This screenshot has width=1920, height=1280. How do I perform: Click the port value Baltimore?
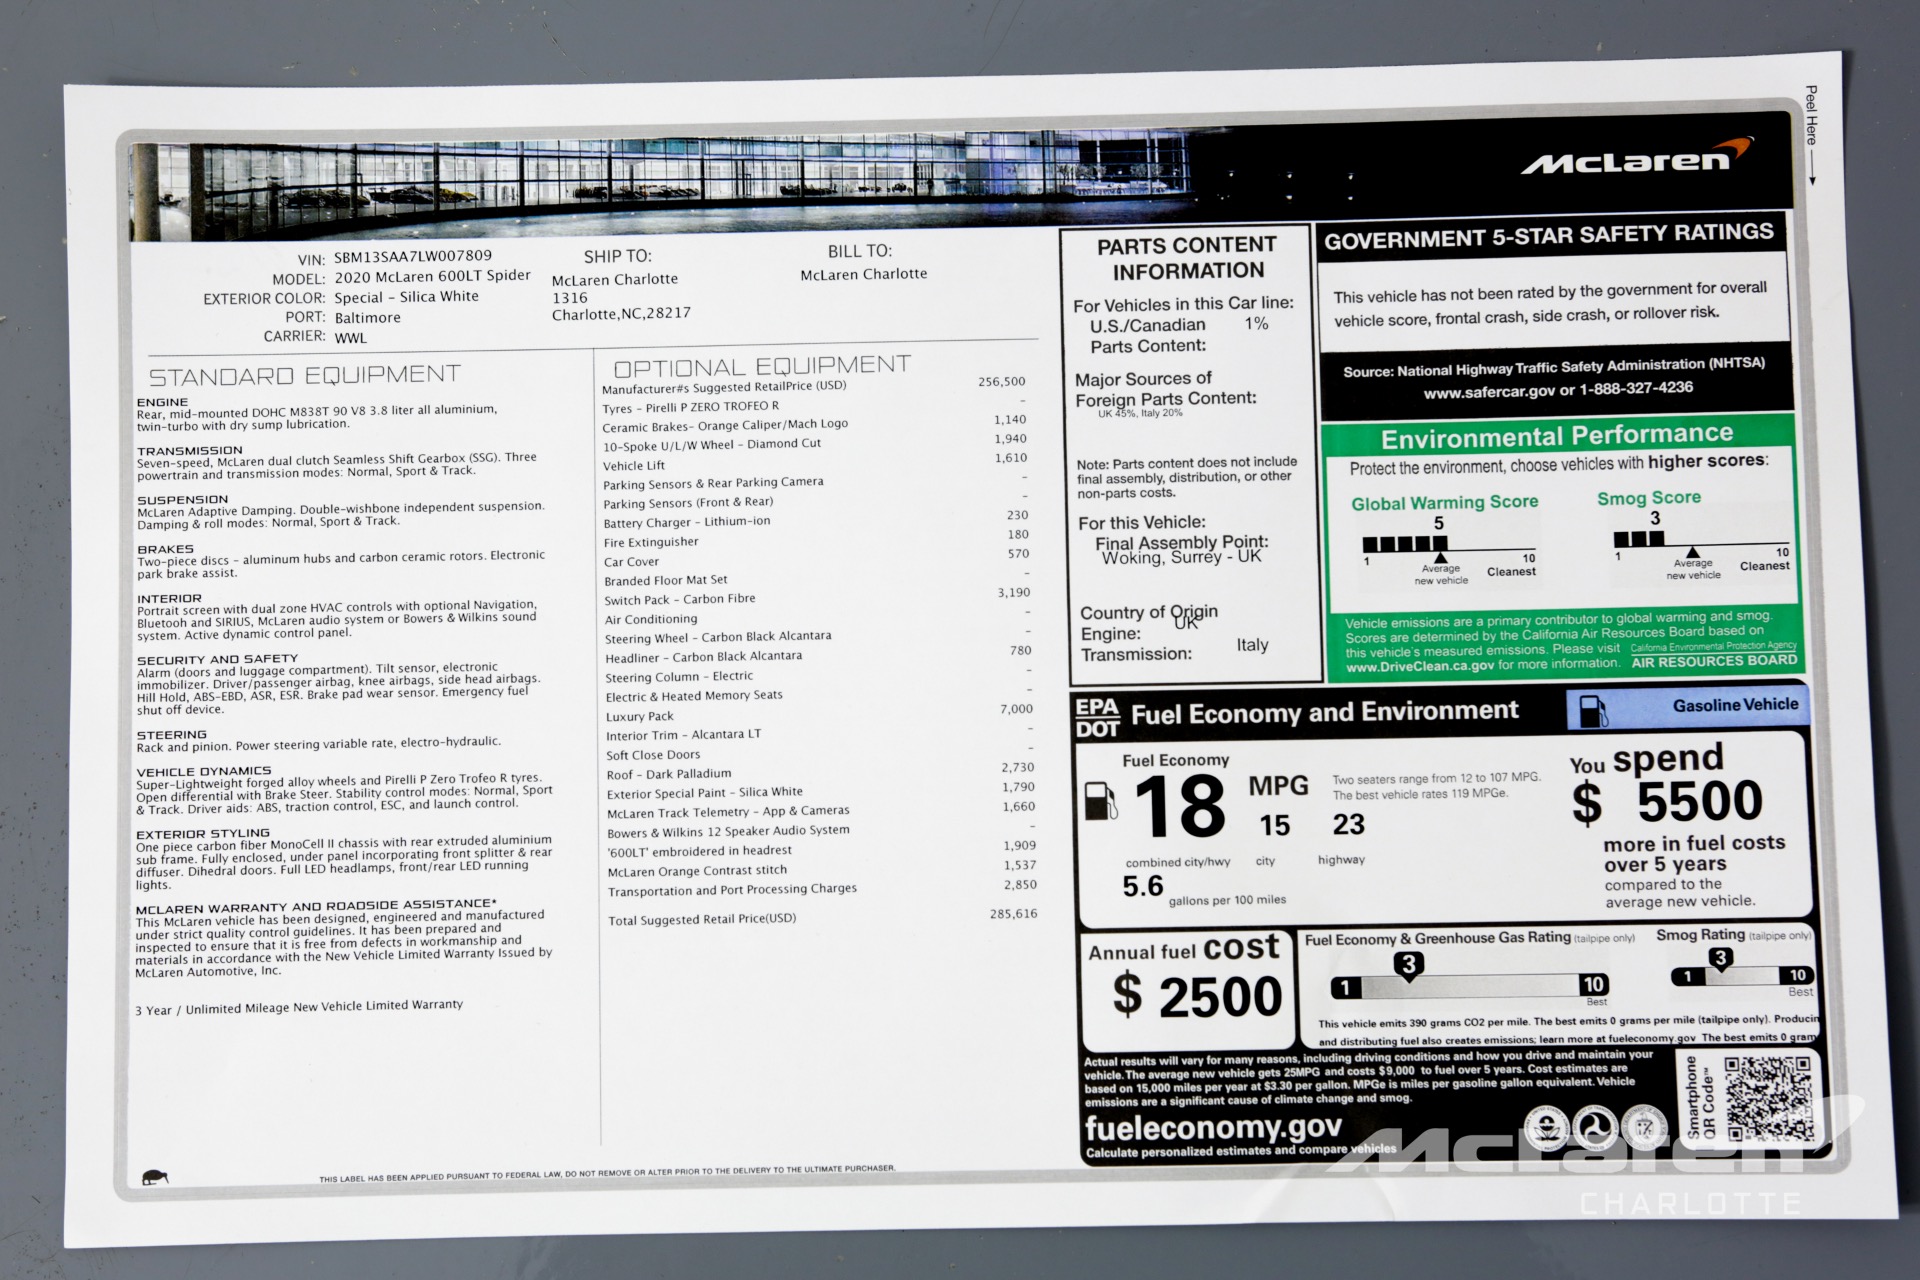pos(368,318)
